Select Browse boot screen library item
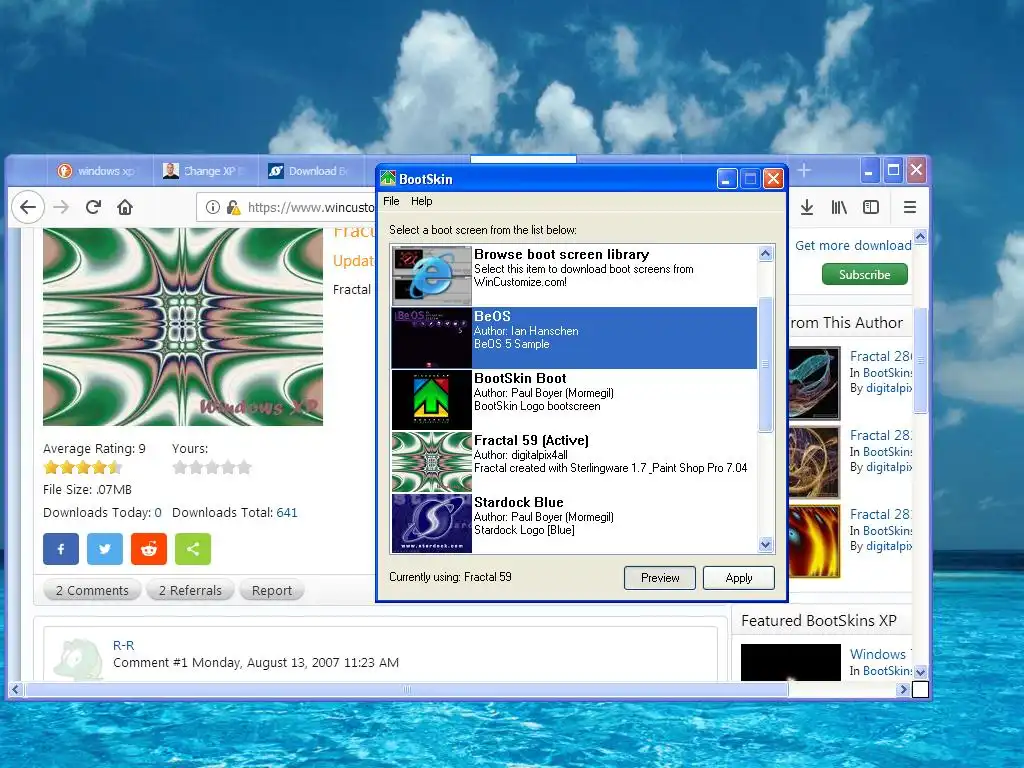The width and height of the screenshot is (1024, 768). [574, 276]
